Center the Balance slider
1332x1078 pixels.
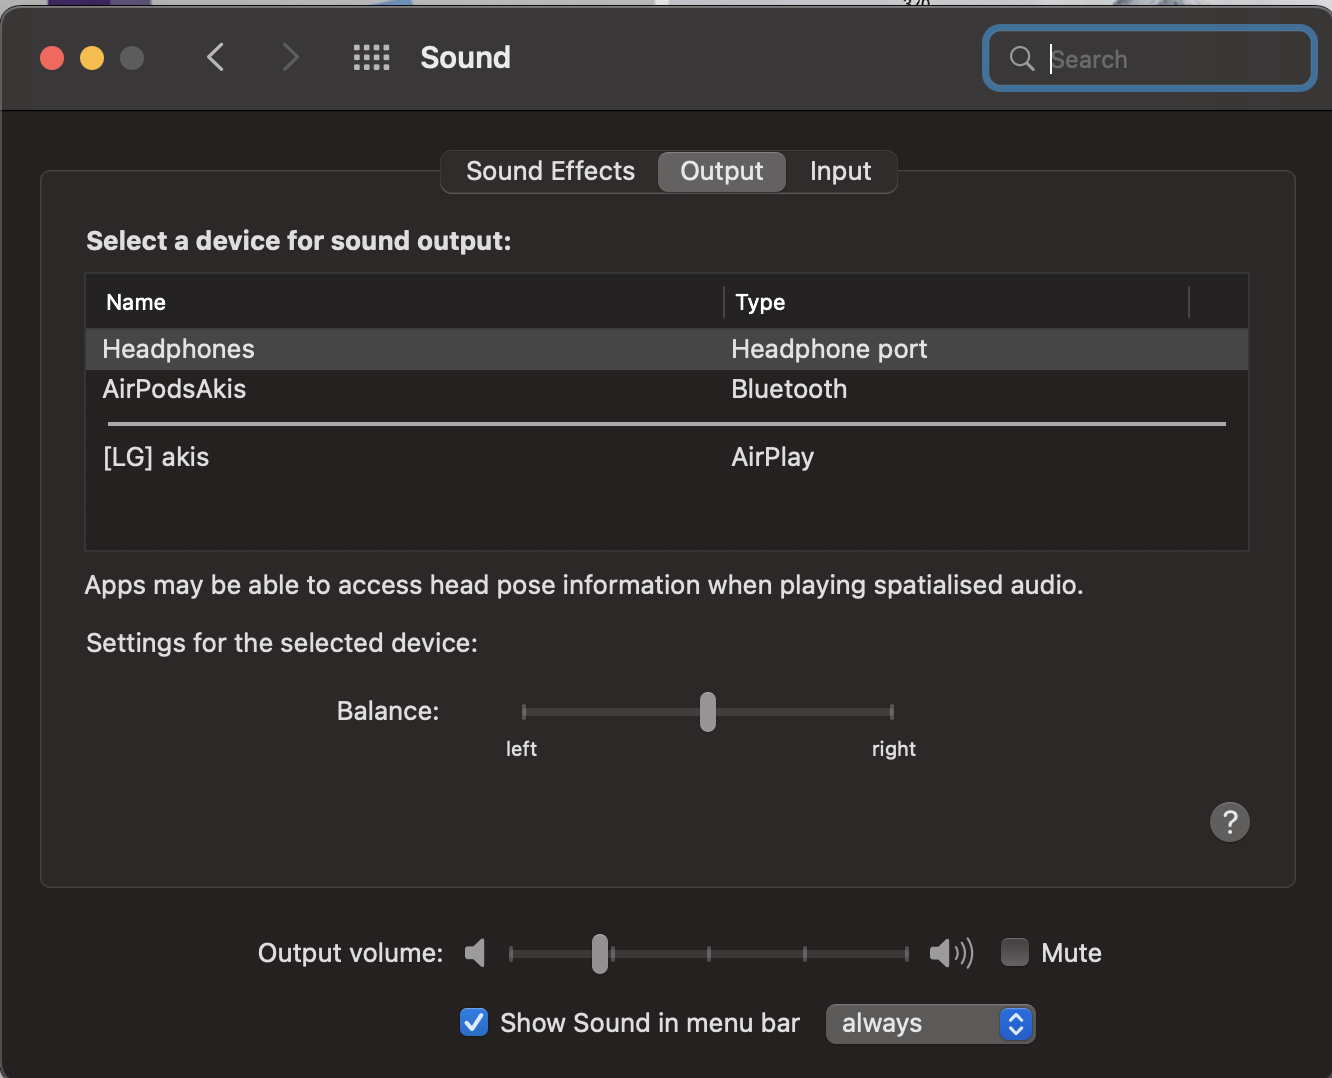tap(707, 711)
